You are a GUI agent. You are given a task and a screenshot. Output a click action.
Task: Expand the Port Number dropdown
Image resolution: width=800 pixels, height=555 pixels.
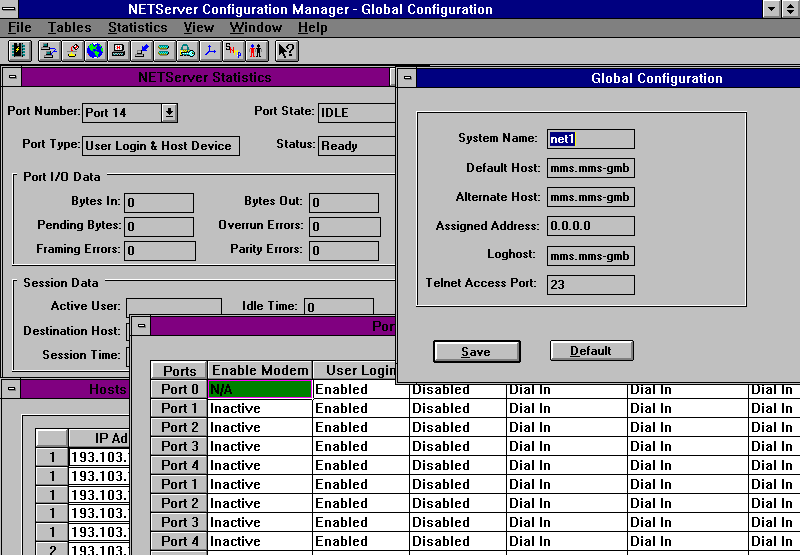[x=169, y=113]
